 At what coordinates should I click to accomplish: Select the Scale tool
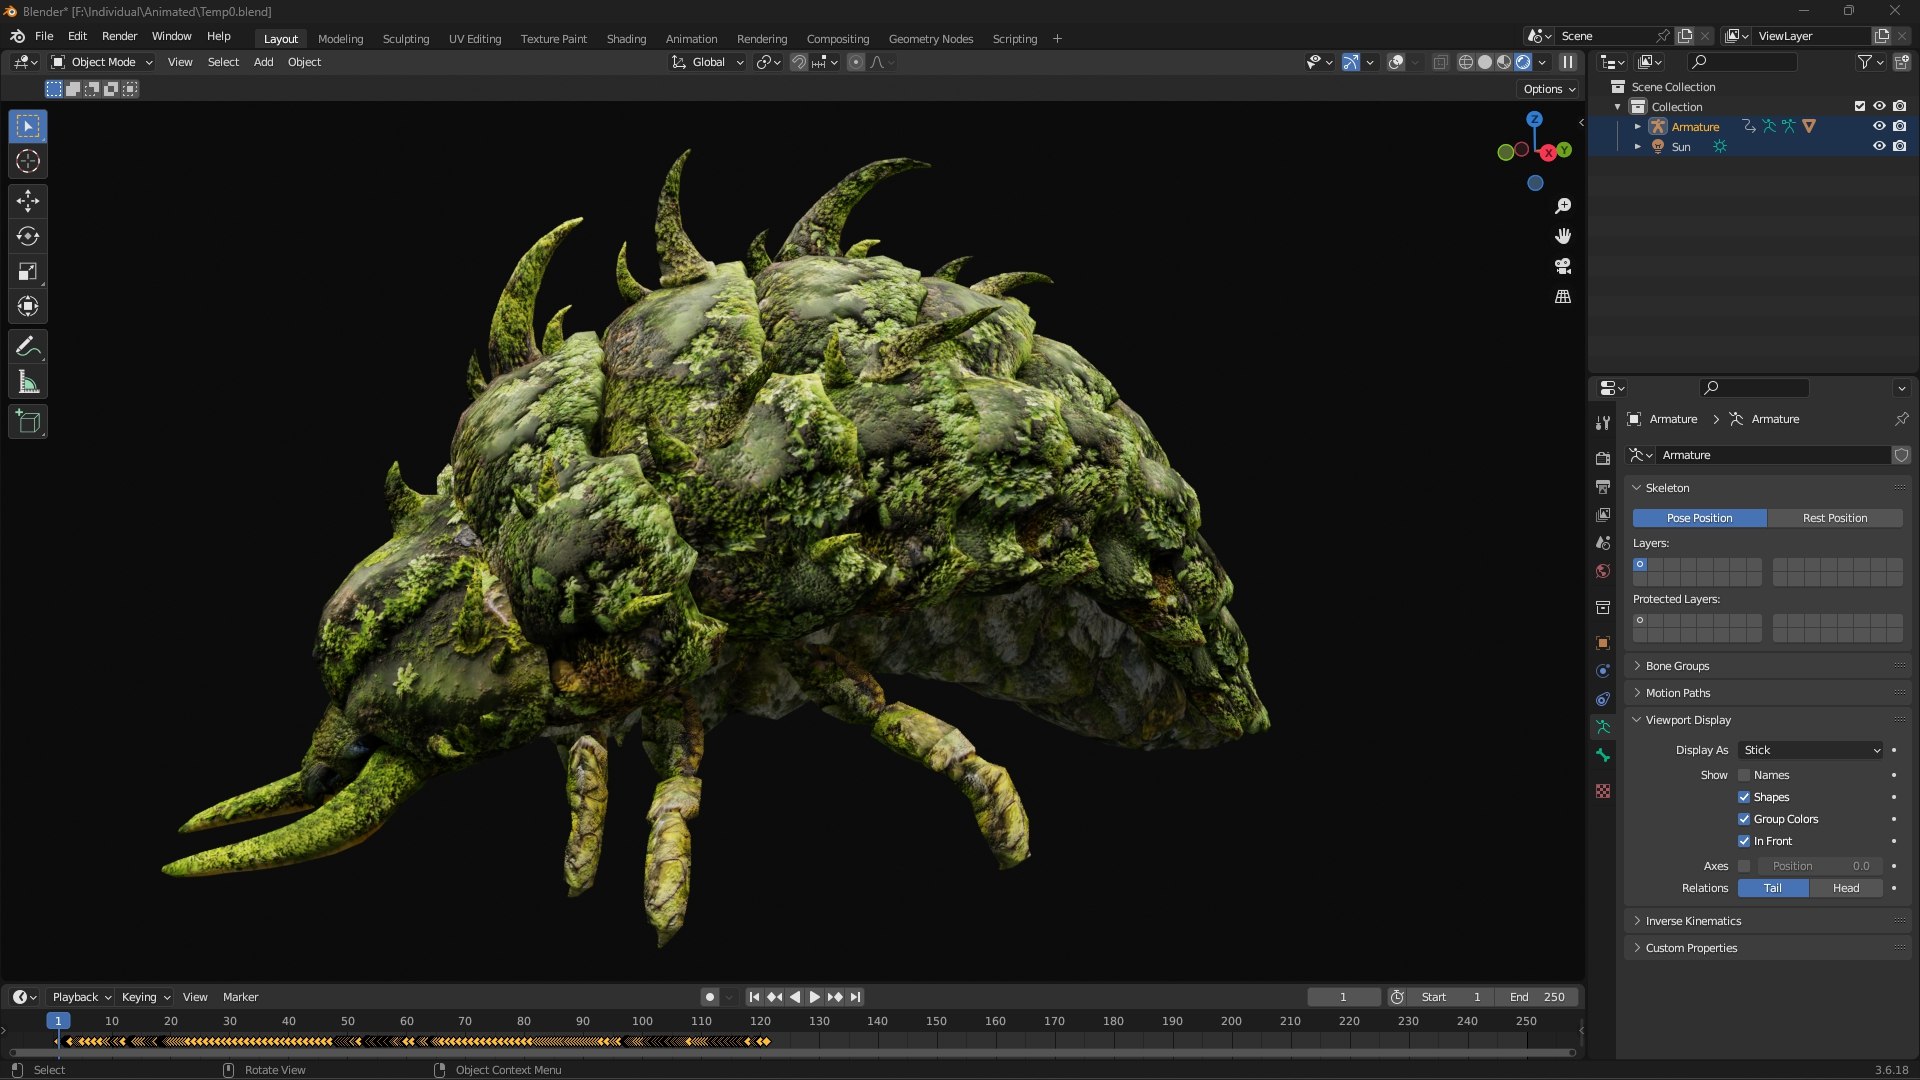[28, 271]
